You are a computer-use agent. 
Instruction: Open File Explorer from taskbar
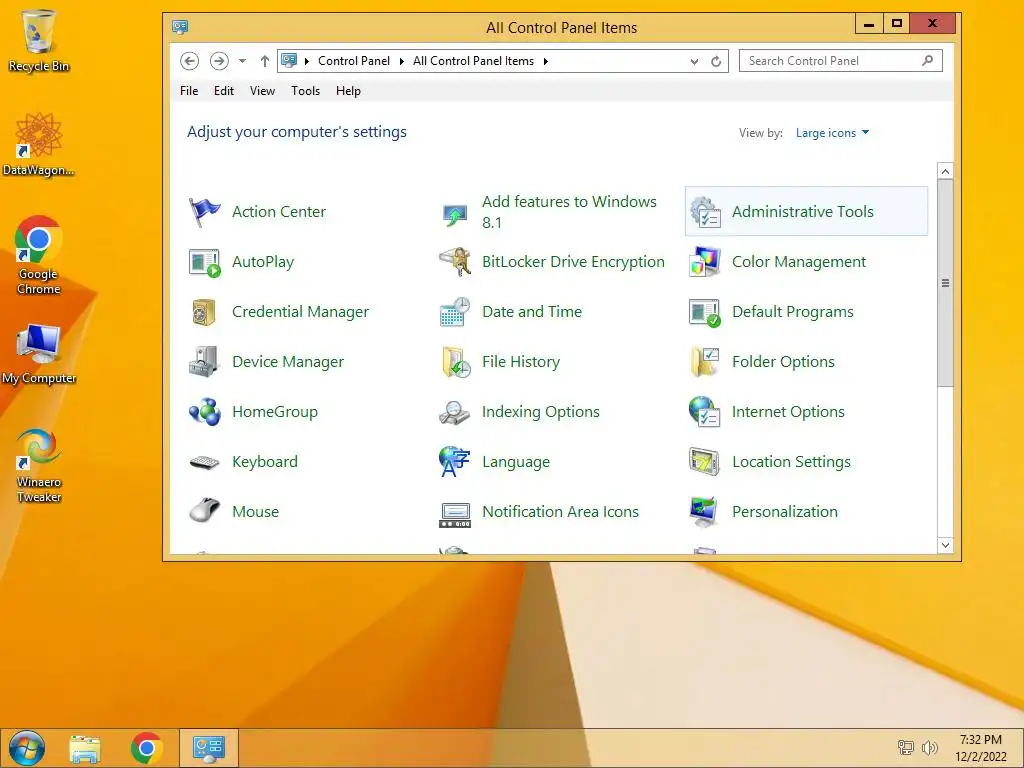(x=85, y=748)
